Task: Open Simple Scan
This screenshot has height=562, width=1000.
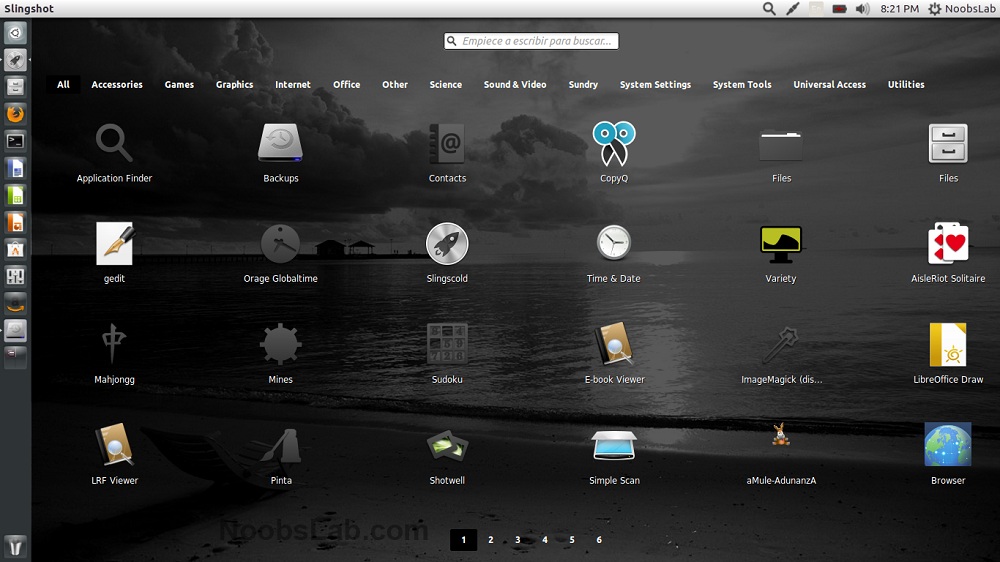Action: [x=614, y=445]
